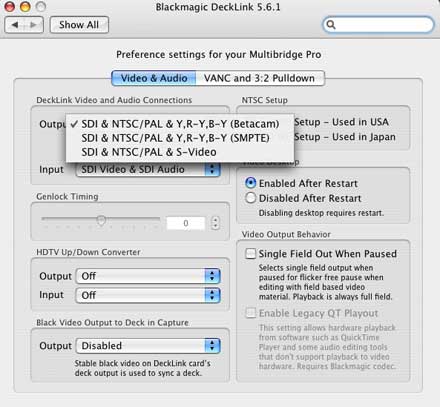Click the Genlock Timing value field
Image resolution: width=440 pixels, height=407 pixels.
pyautogui.click(x=186, y=223)
